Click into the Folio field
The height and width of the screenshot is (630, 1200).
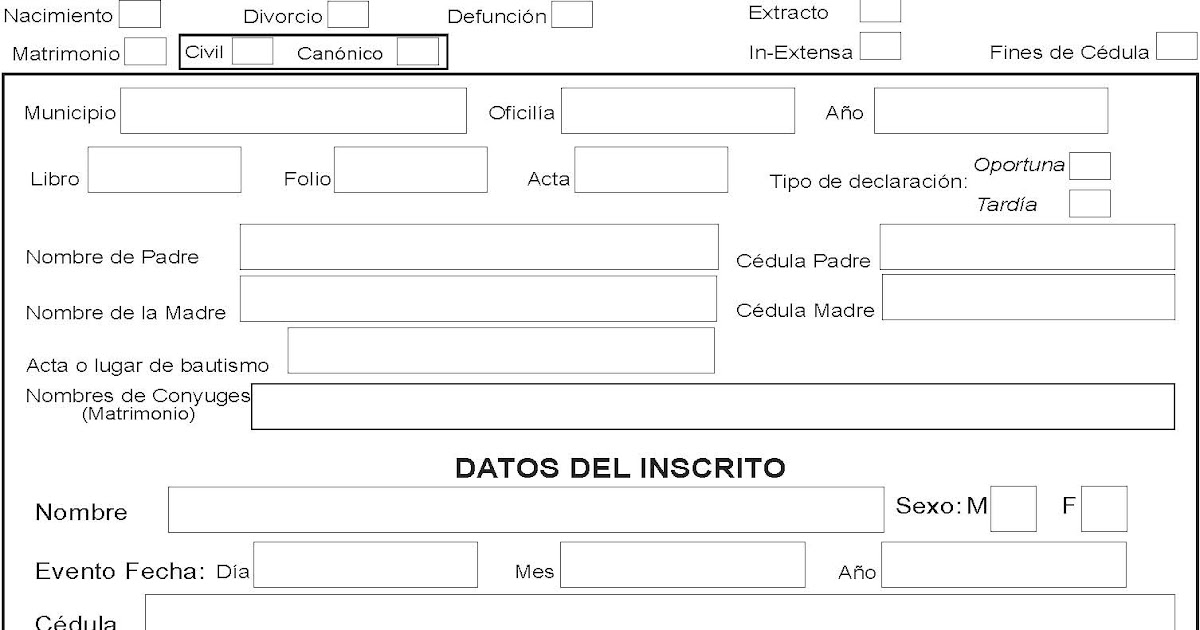410,170
